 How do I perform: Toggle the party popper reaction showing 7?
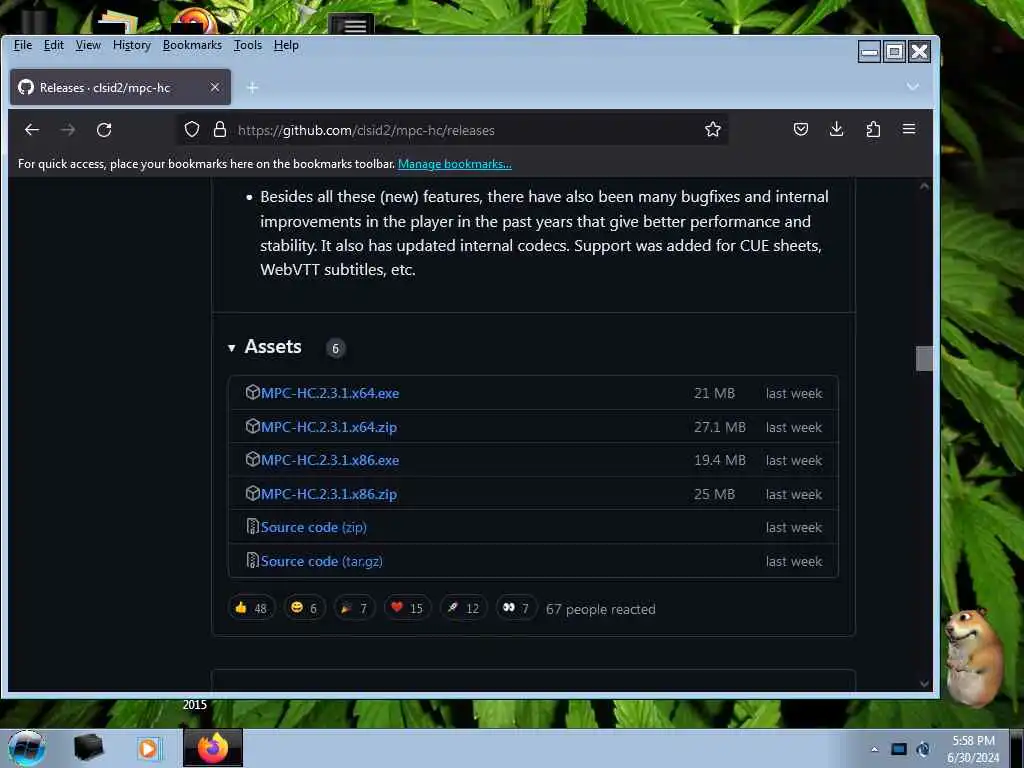click(x=355, y=609)
